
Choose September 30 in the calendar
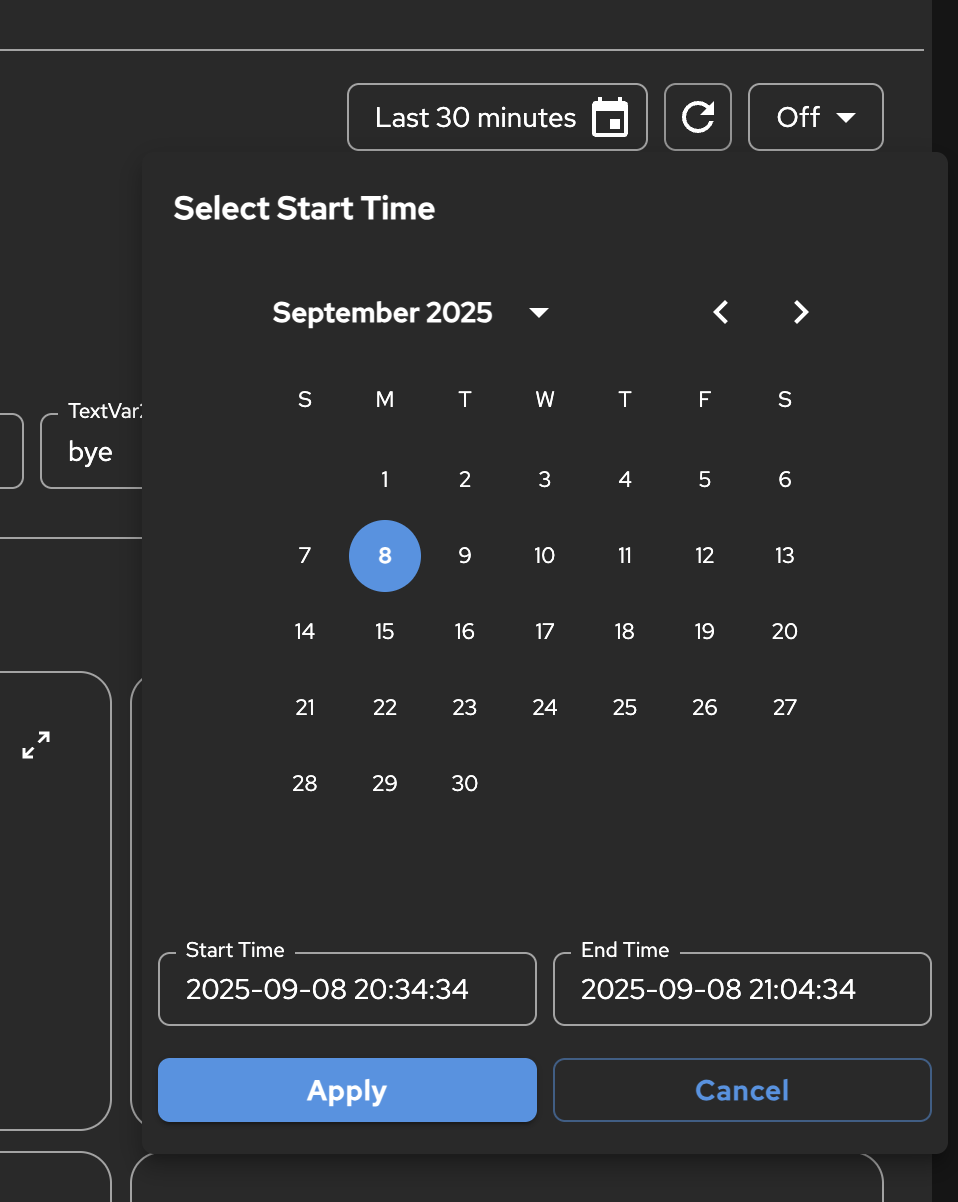465,784
